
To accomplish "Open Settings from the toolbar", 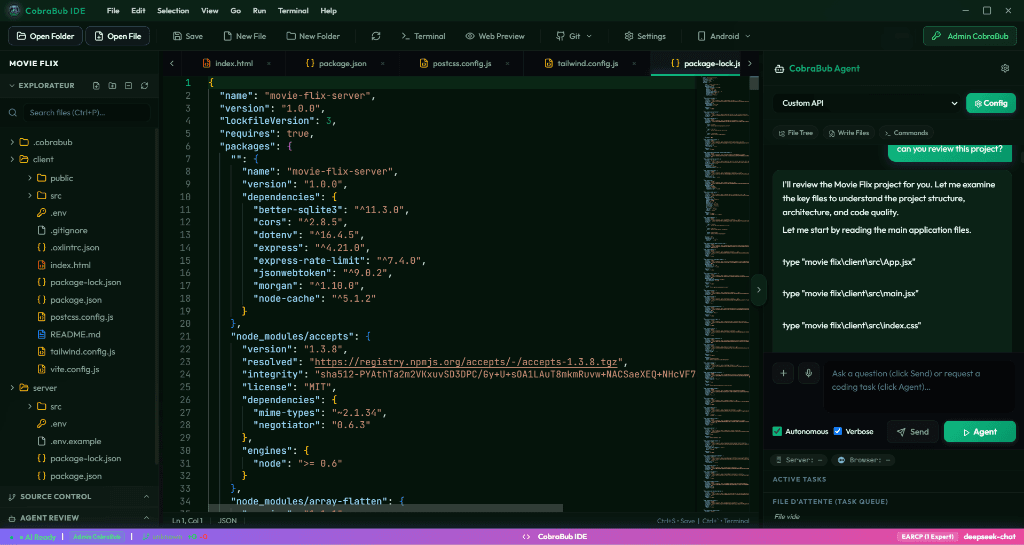I will (x=645, y=36).
